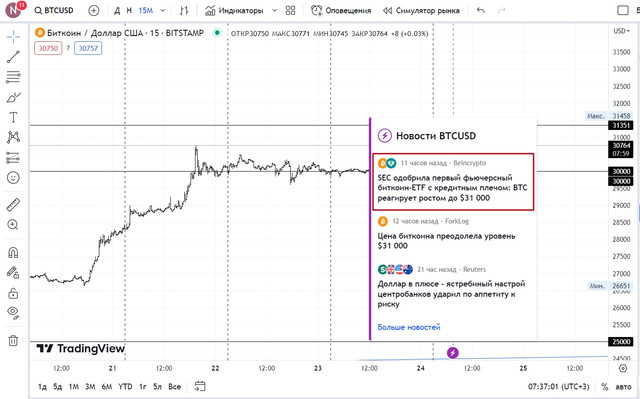Open the USD currency dropdown
640x399 pixels.
point(622,31)
